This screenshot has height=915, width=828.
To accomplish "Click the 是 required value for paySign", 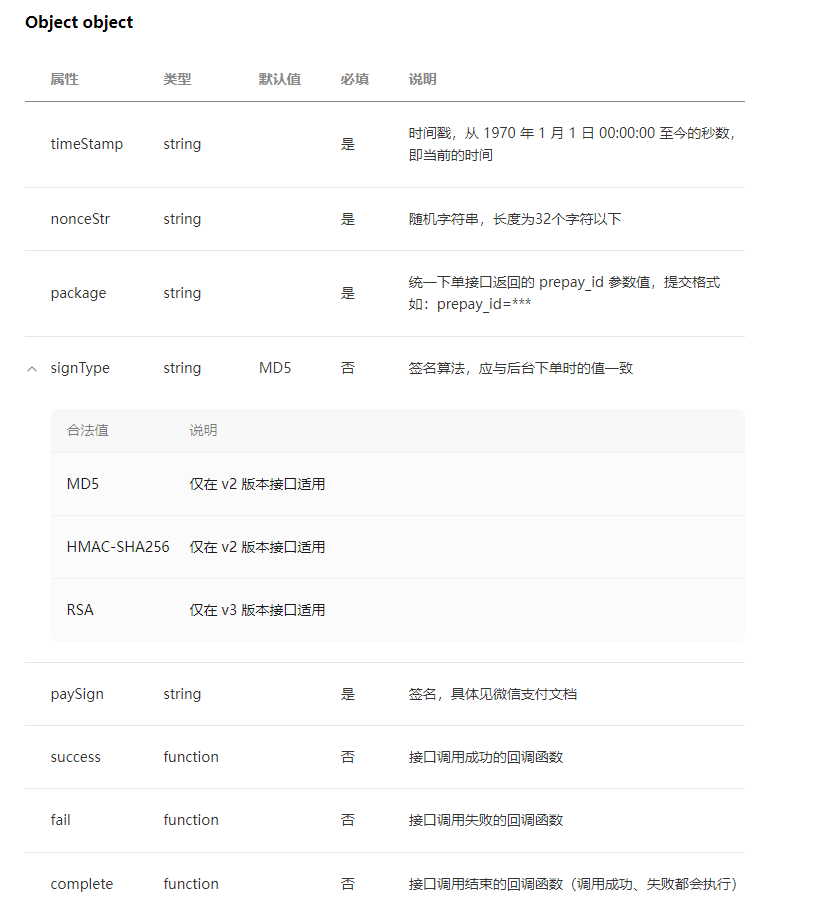I will 348,694.
